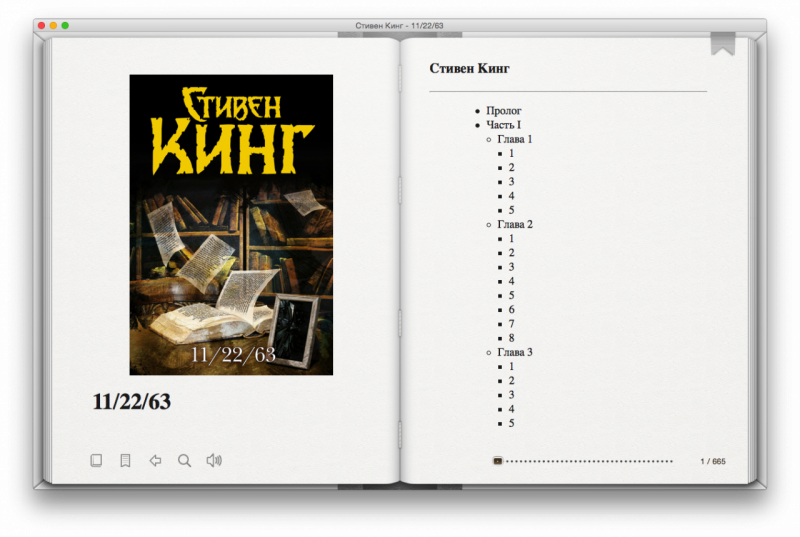The width and height of the screenshot is (800, 537).
Task: Click the Стивен Кинг heading on right page
Action: pyautogui.click(x=469, y=68)
